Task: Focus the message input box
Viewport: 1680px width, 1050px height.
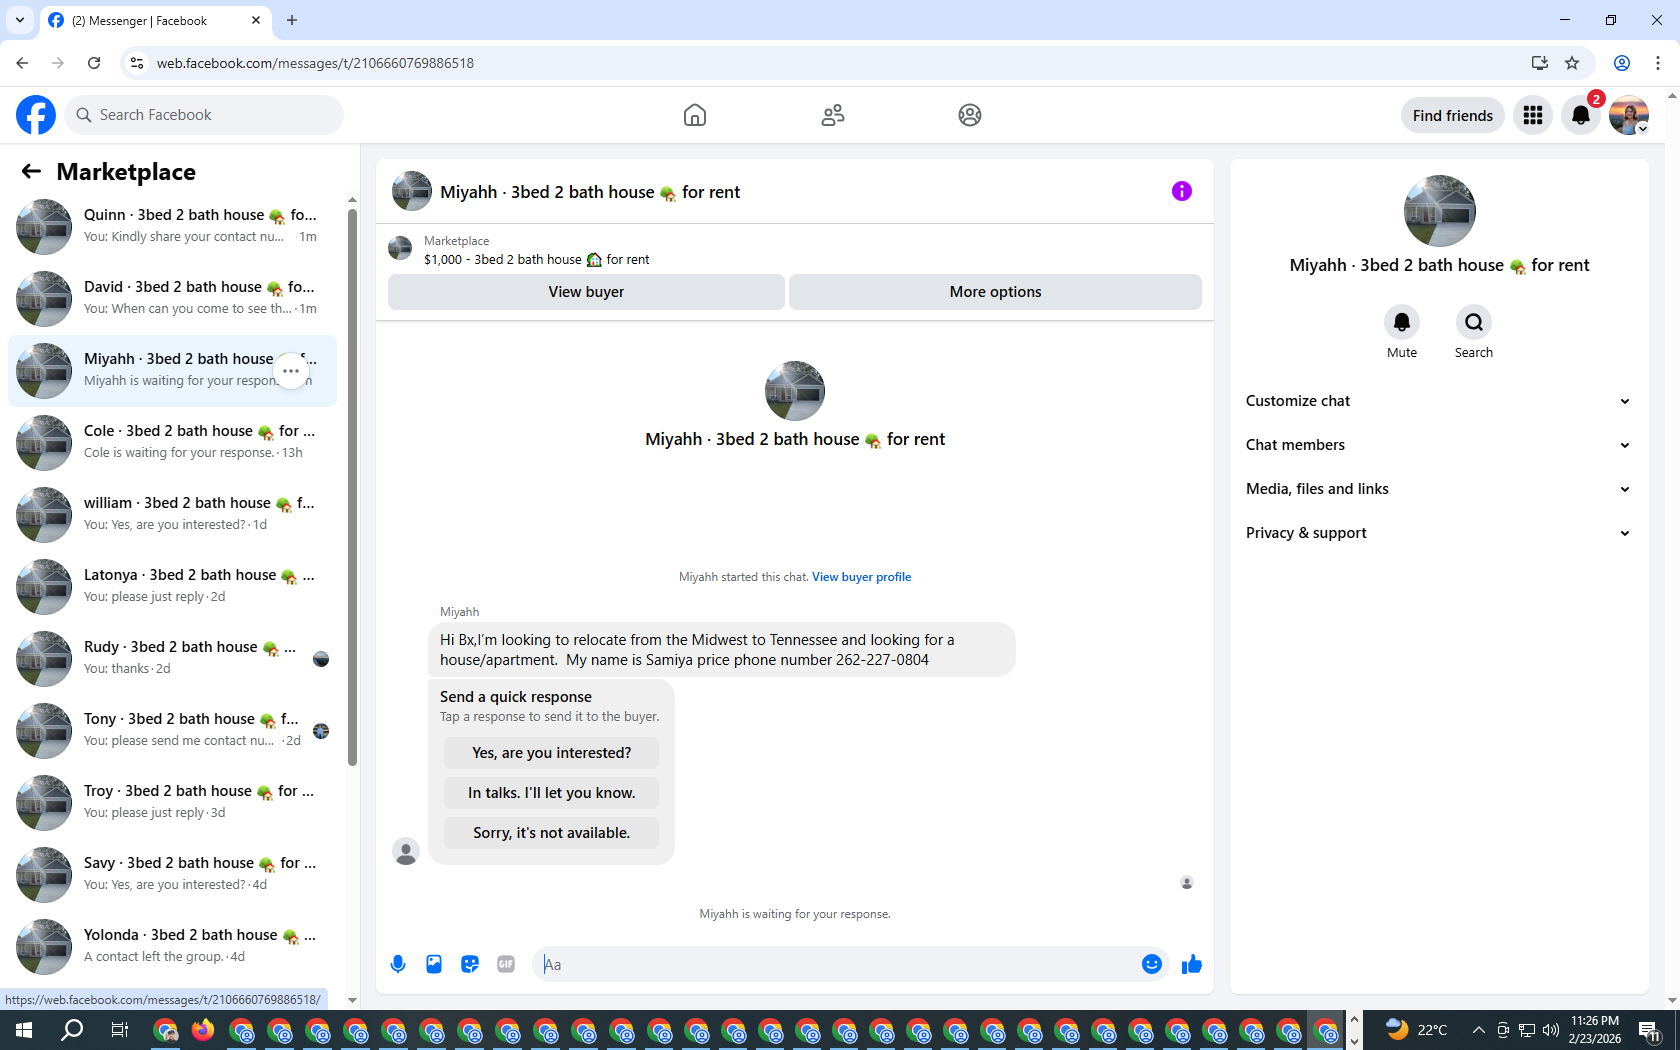Action: click(x=835, y=964)
